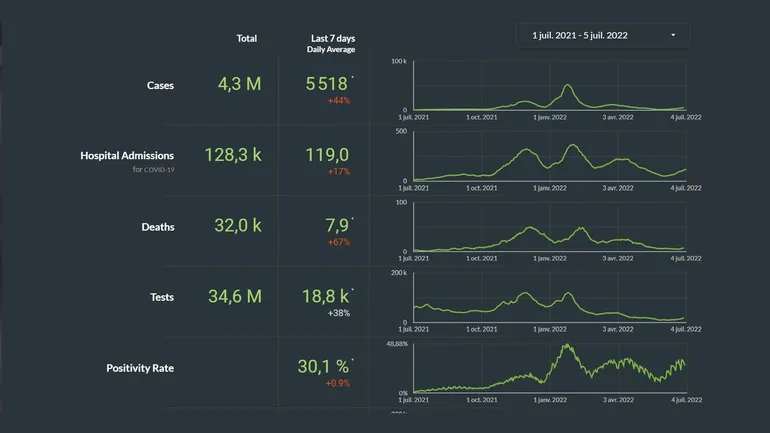
Task: Click the Tests line chart
Action: point(548,305)
